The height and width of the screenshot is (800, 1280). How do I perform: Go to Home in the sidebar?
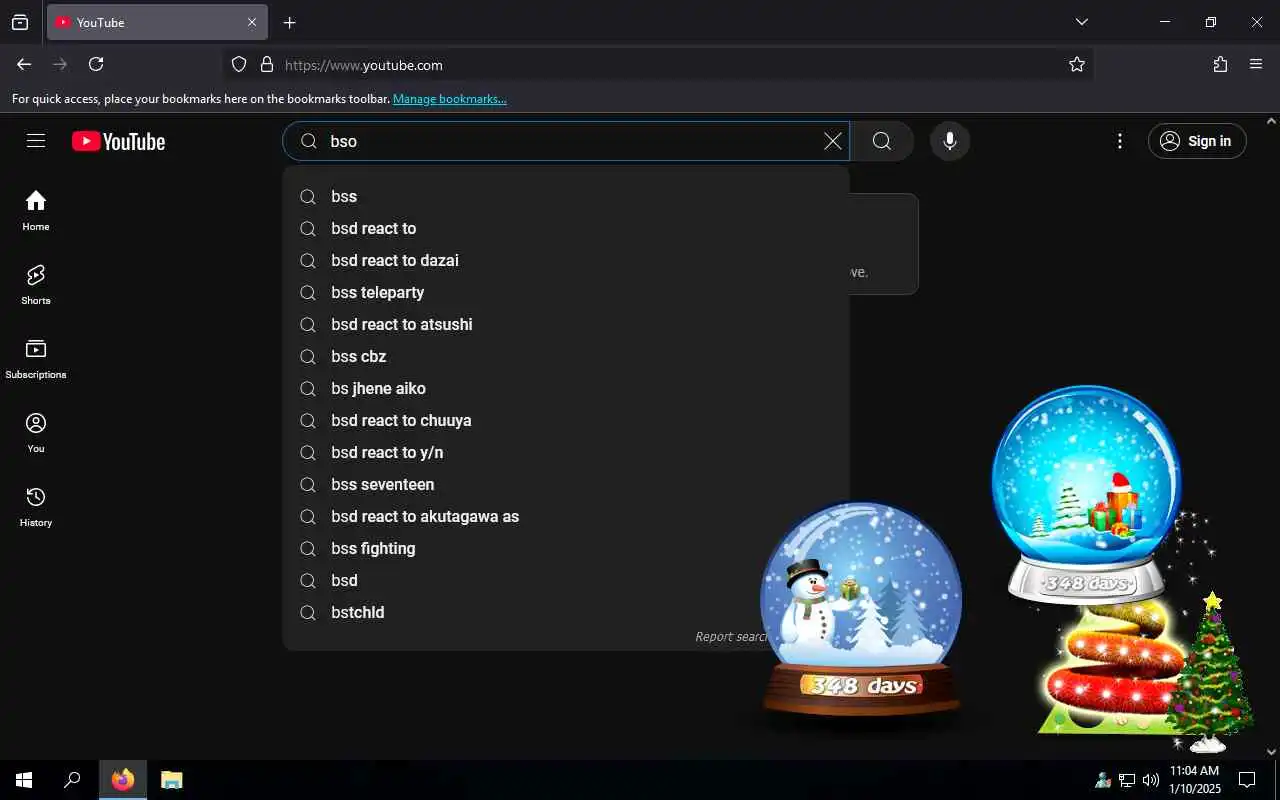tap(36, 210)
